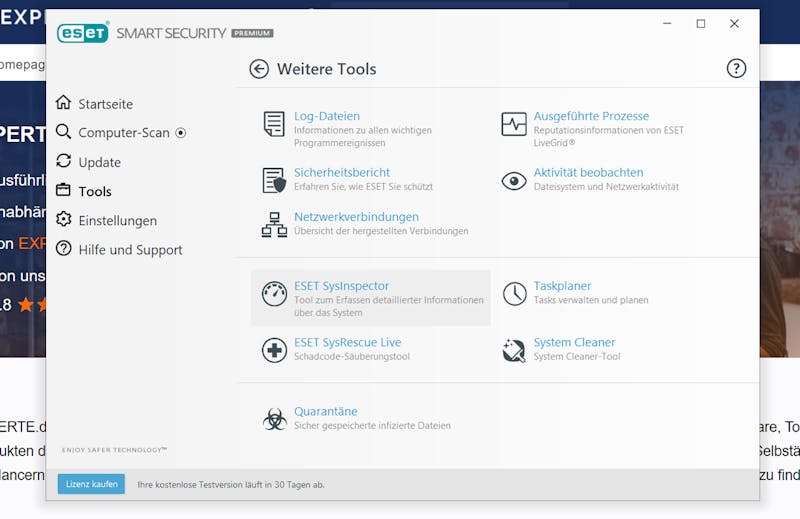Viewport: 800px width, 519px height.
Task: Open the Ausgeführte Prozesse link
Action: [x=591, y=116]
